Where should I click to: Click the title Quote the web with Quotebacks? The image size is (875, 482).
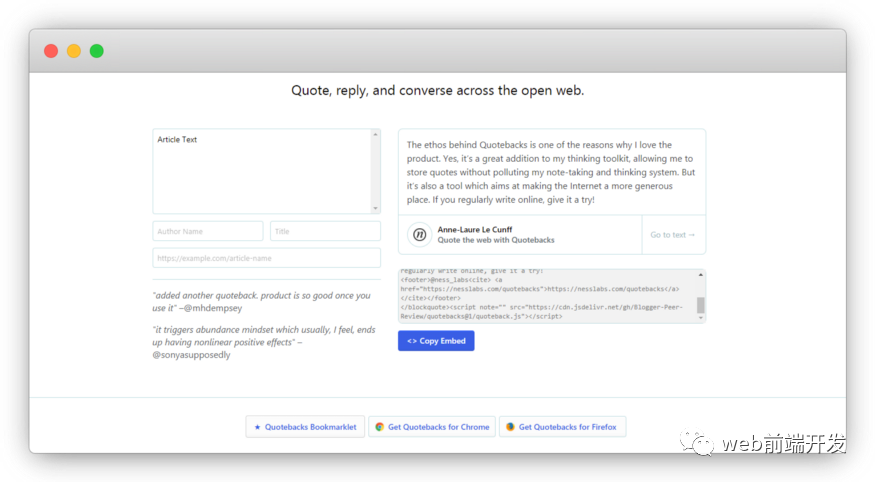coord(496,240)
